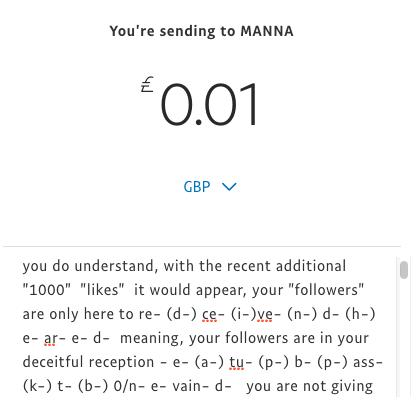The image size is (416, 407).
Task: Click "deceitful reception" in the note text
Action: pos(88,362)
